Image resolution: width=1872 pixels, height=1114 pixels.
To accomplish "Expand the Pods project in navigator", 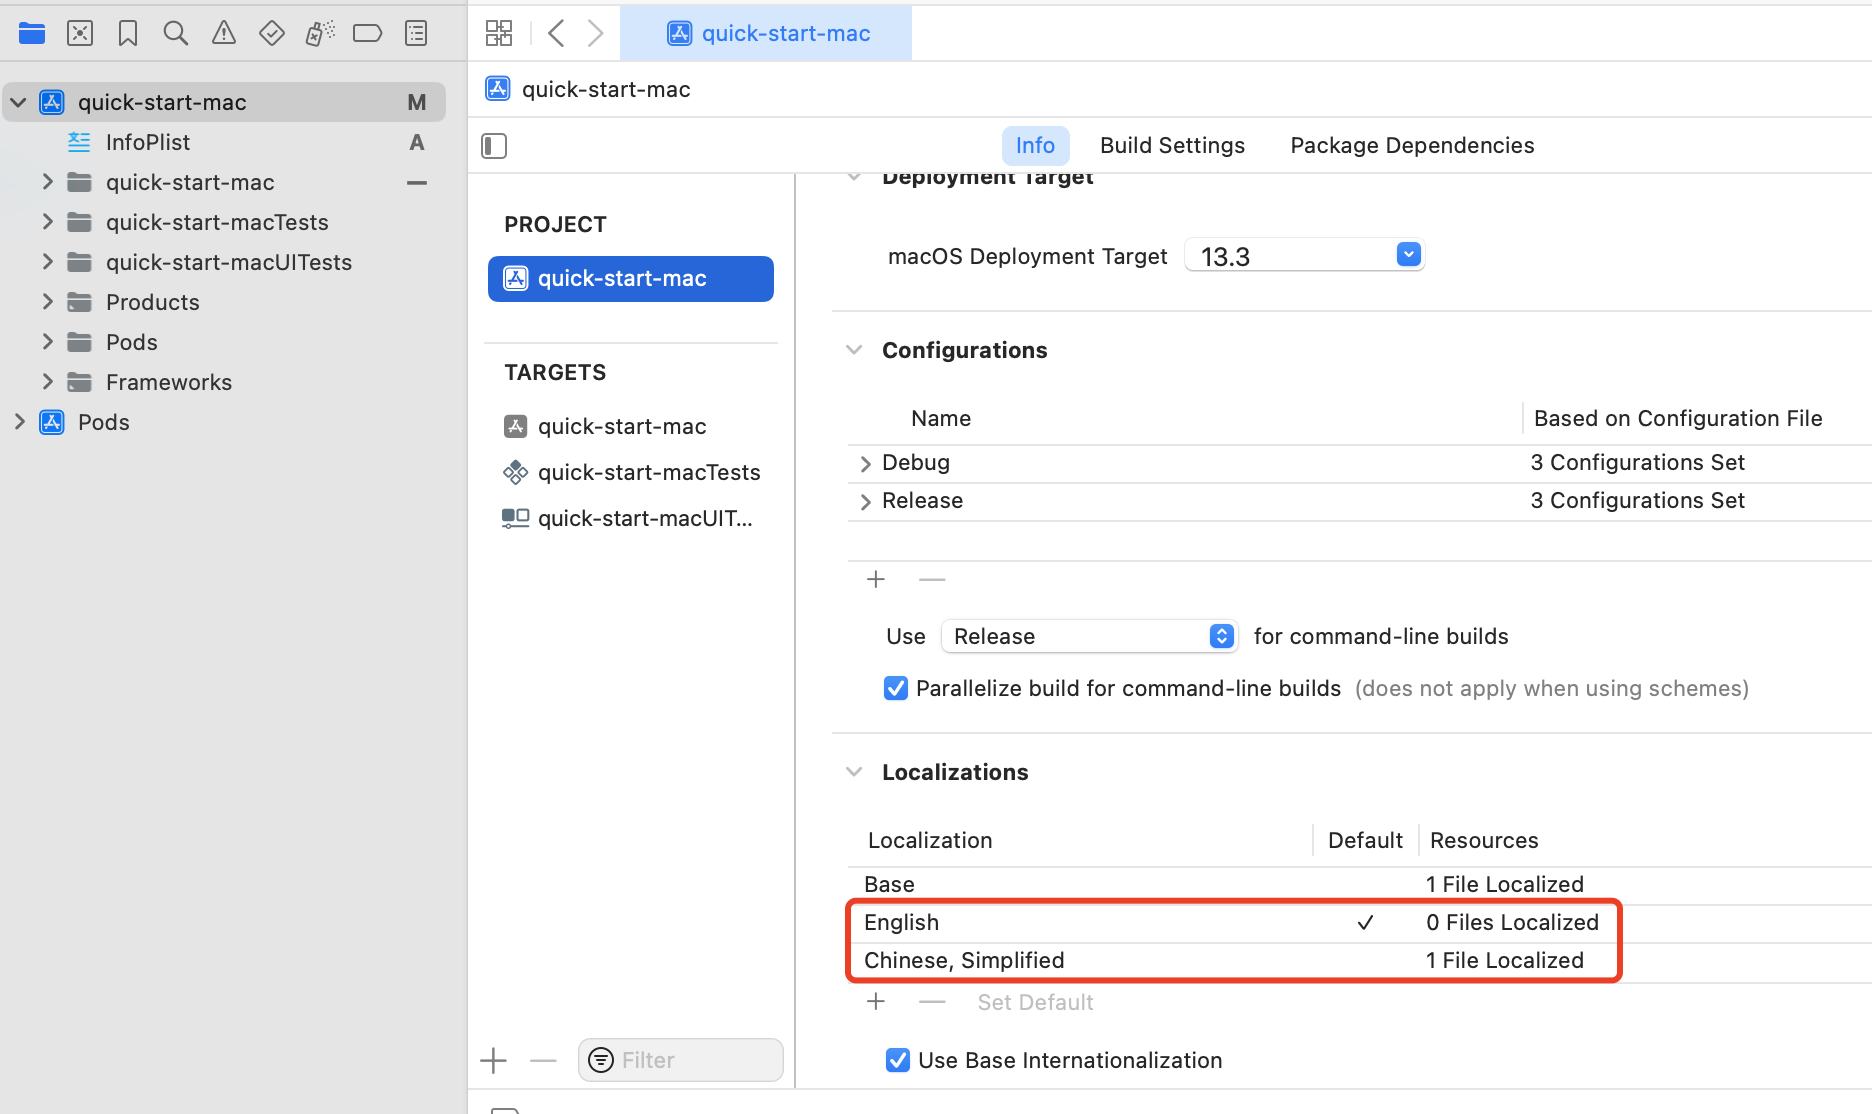I will coord(18,422).
